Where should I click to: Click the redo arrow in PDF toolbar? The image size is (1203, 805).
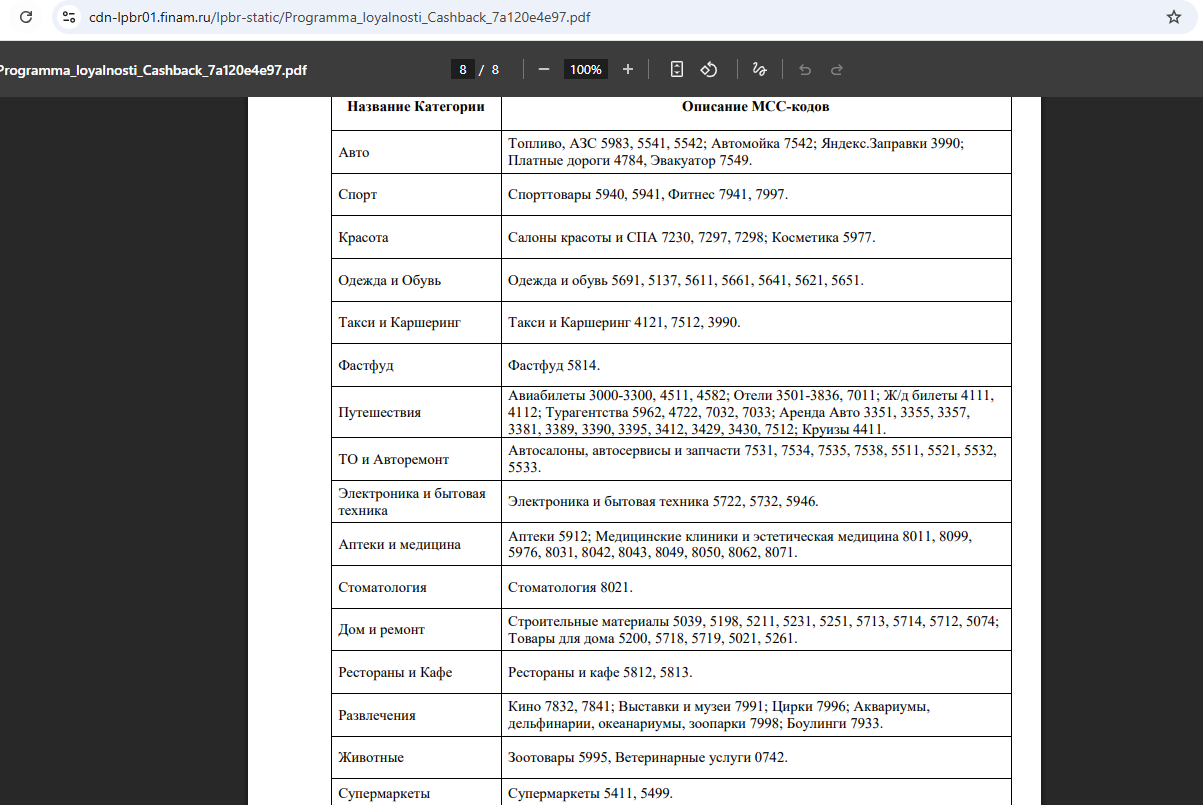837,69
